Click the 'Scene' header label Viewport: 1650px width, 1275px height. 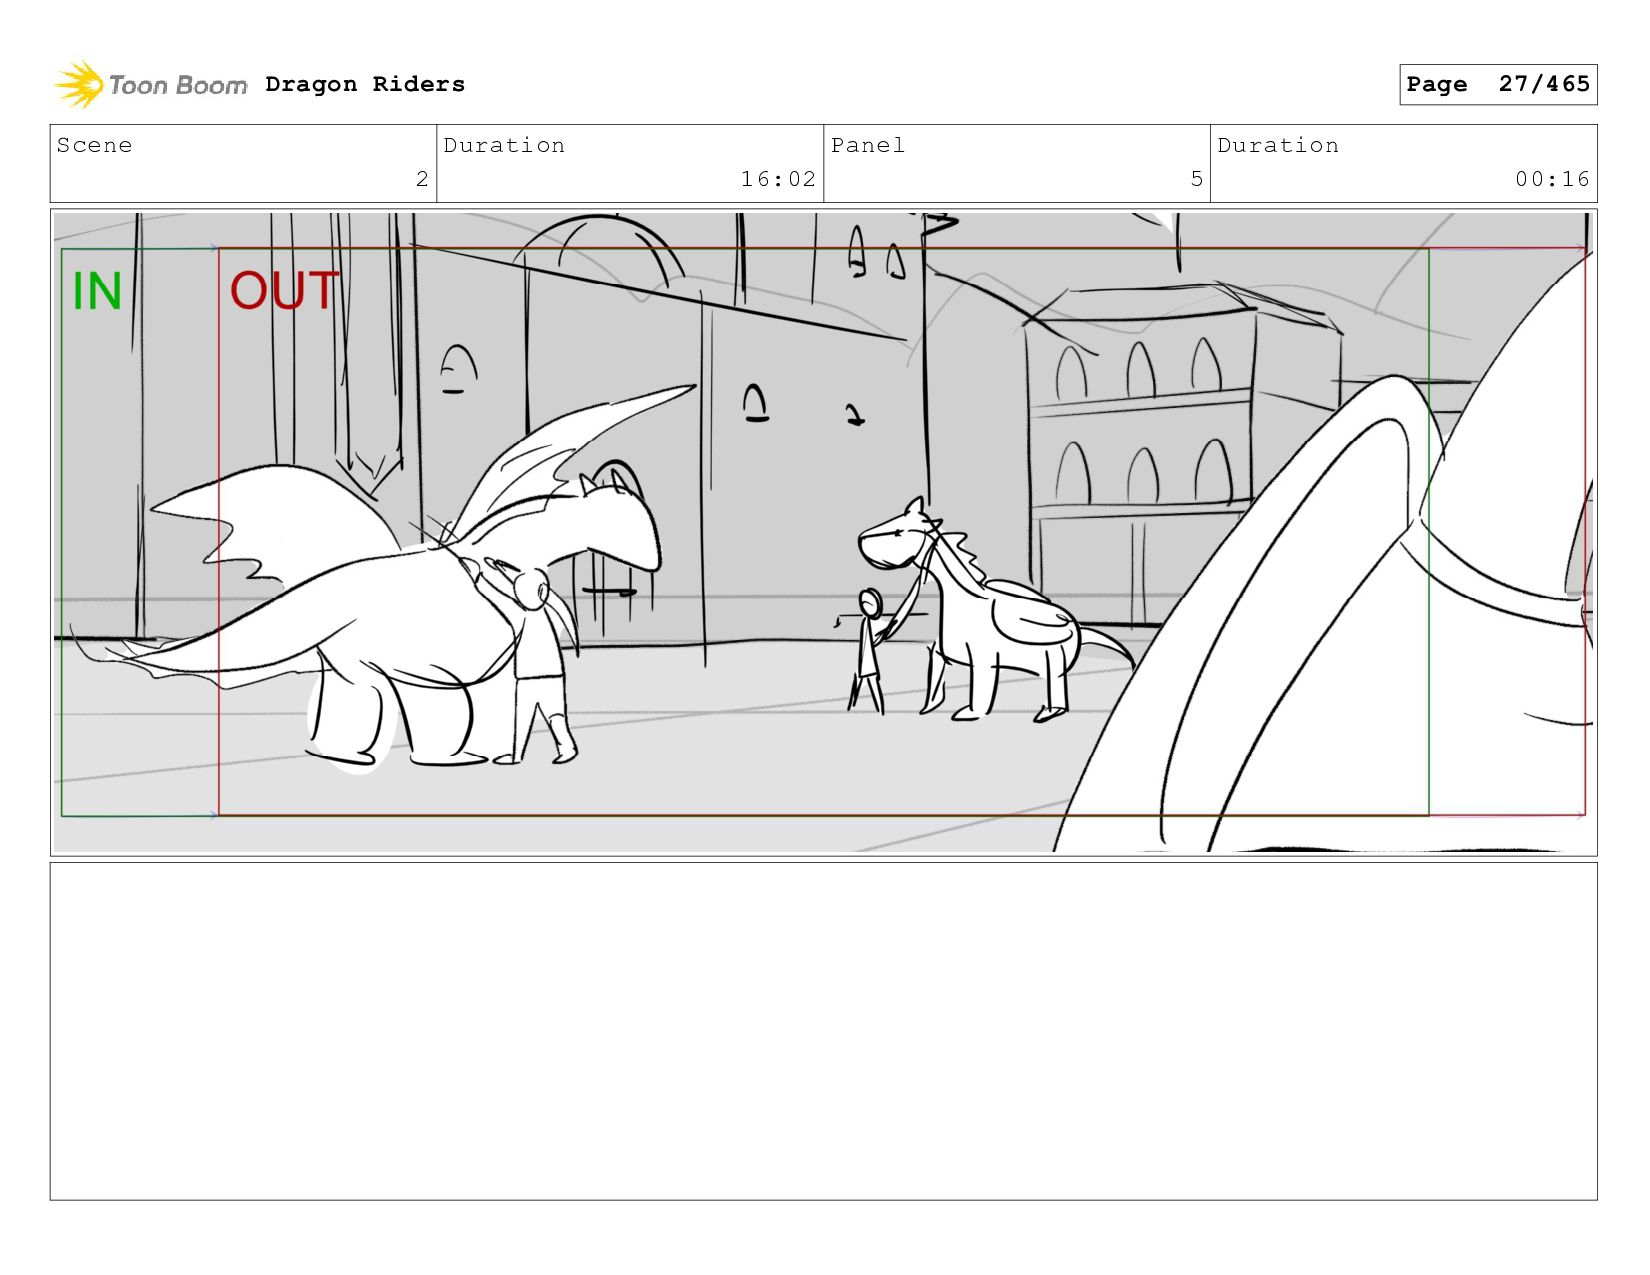point(94,145)
